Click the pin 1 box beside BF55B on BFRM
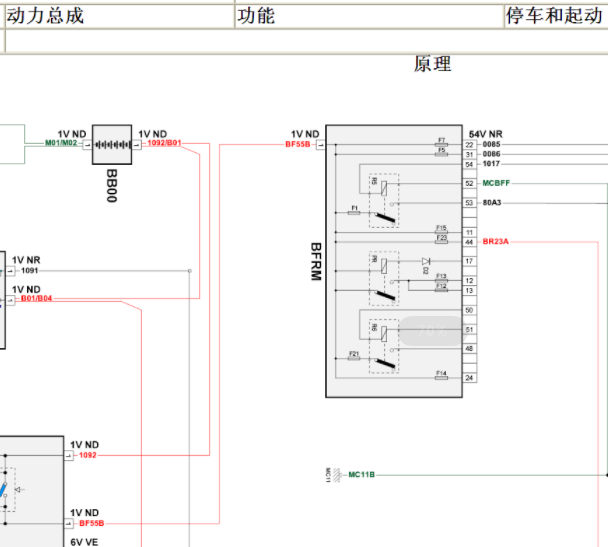Image resolution: width=608 pixels, height=547 pixels. point(321,145)
